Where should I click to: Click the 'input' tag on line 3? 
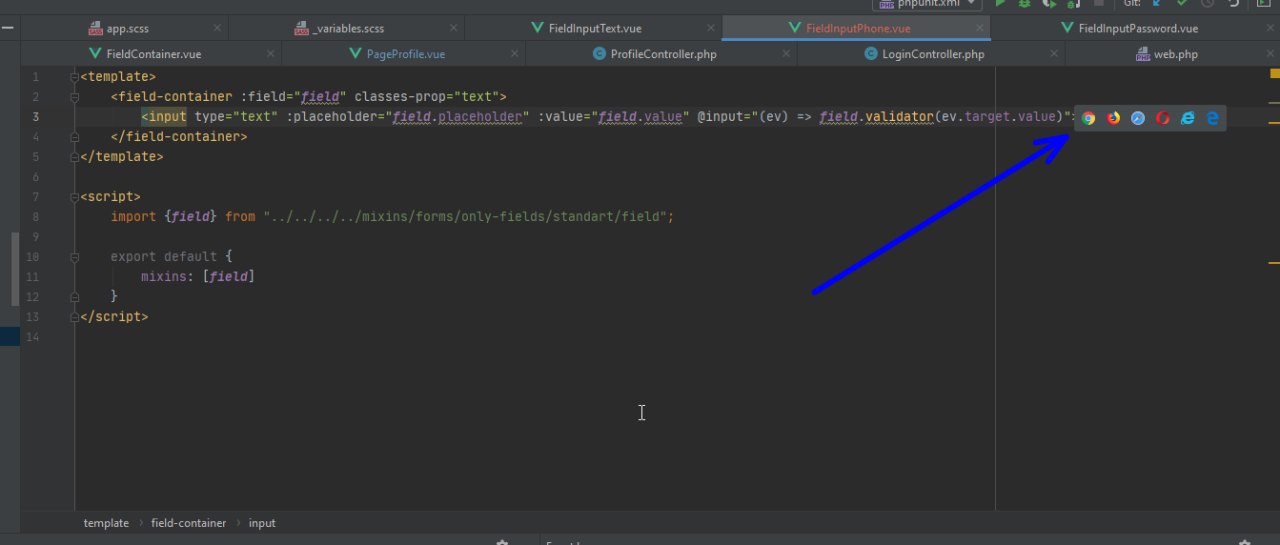point(167,117)
